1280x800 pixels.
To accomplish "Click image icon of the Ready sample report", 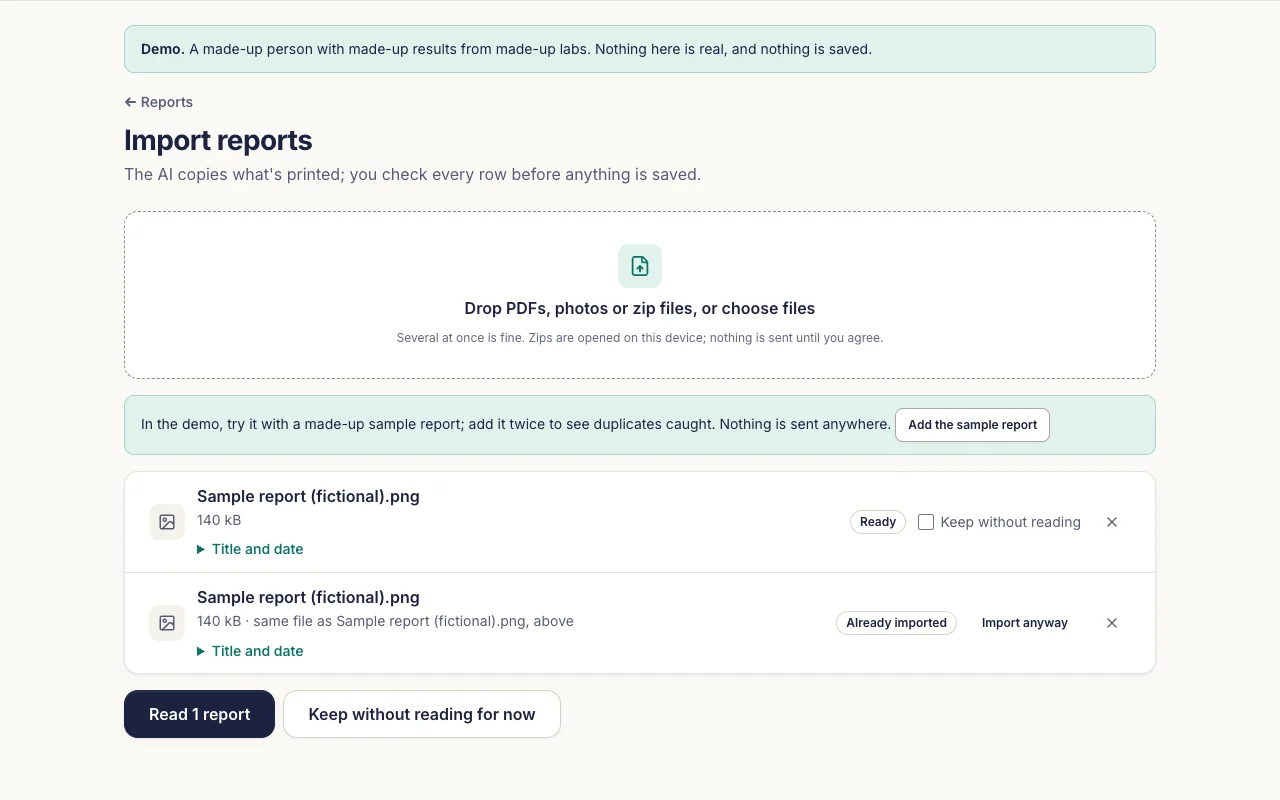I will [167, 522].
